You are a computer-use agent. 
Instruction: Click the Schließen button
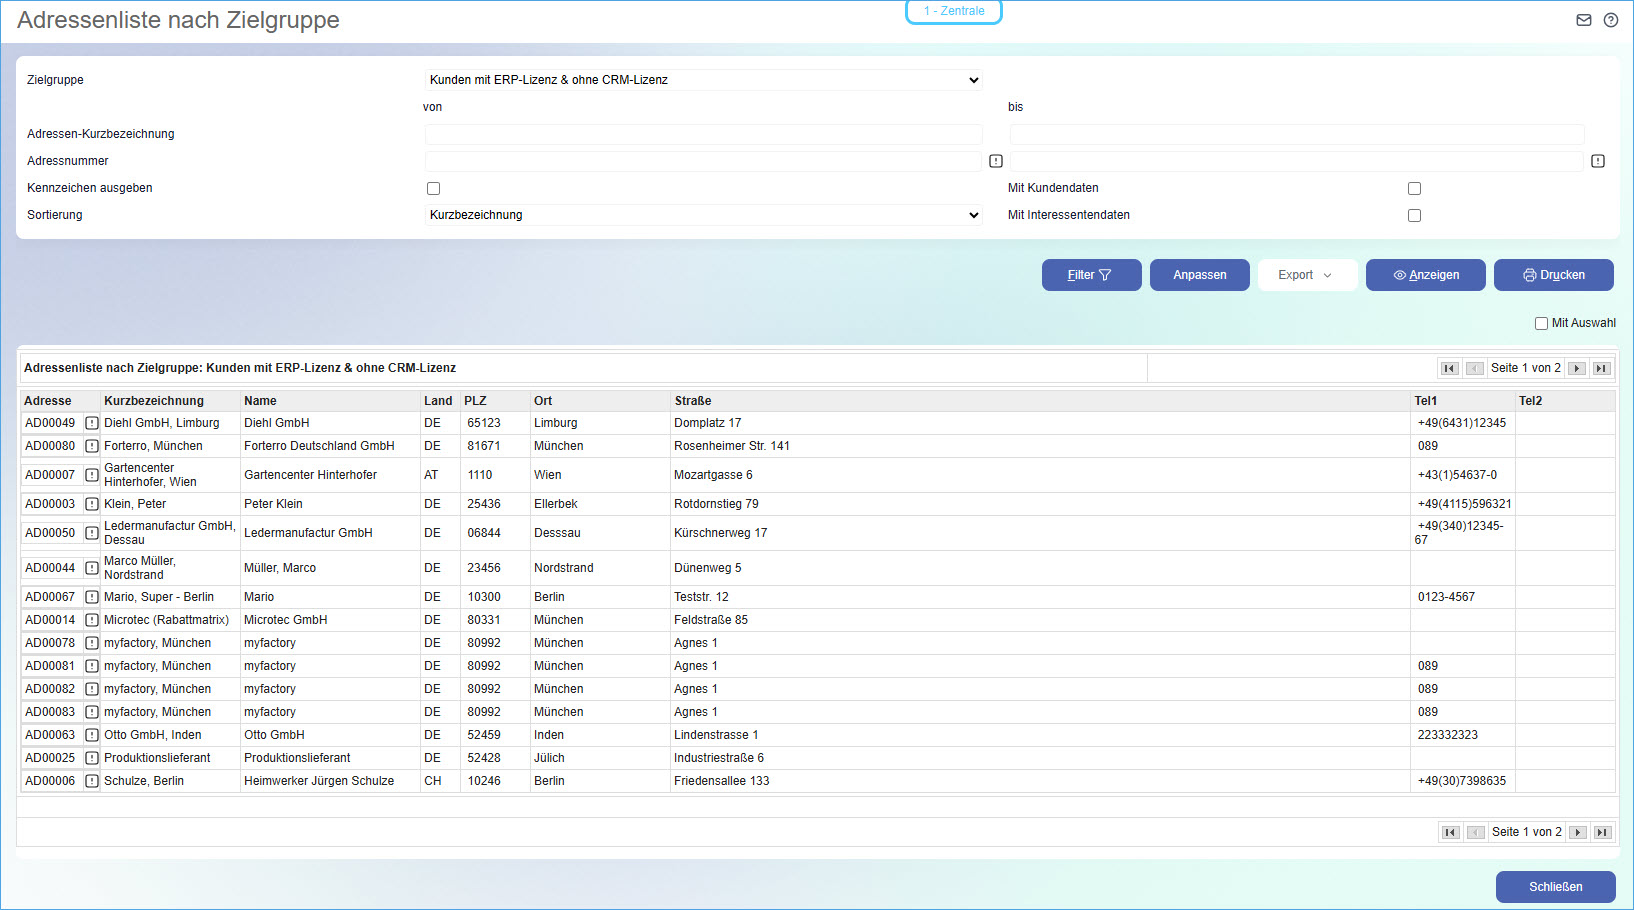click(1555, 887)
